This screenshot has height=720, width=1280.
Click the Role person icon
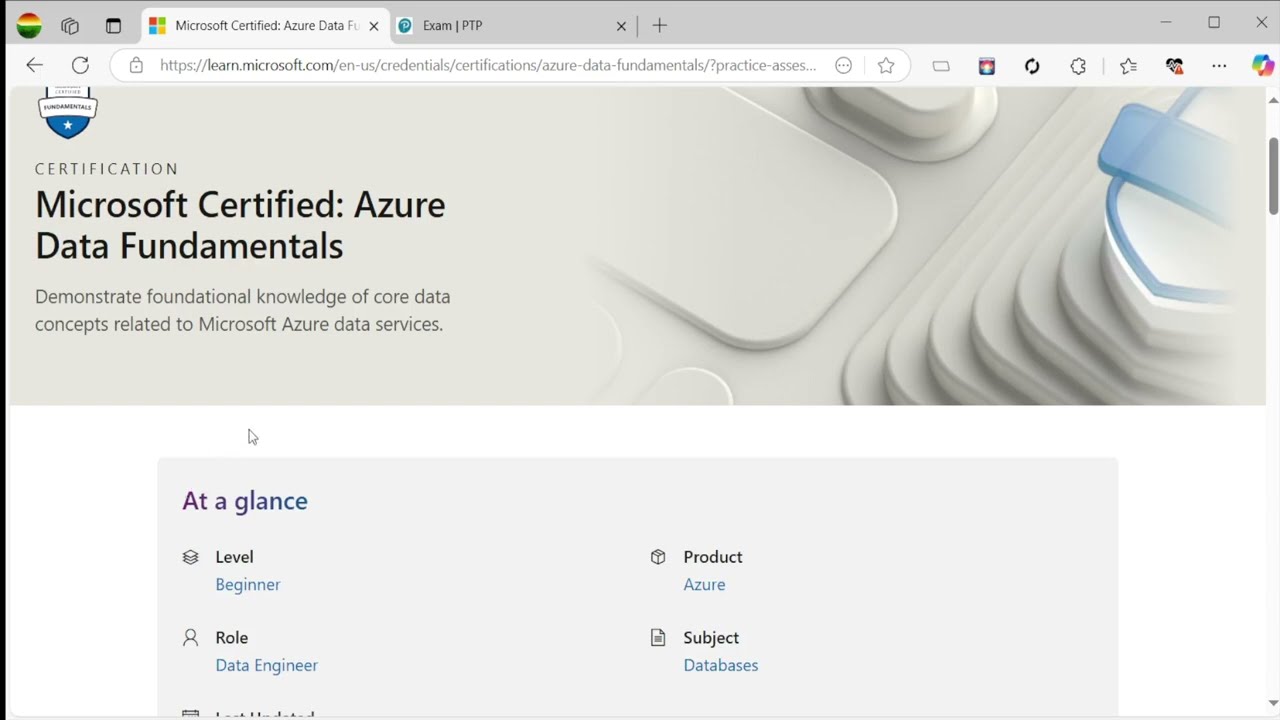pos(191,637)
